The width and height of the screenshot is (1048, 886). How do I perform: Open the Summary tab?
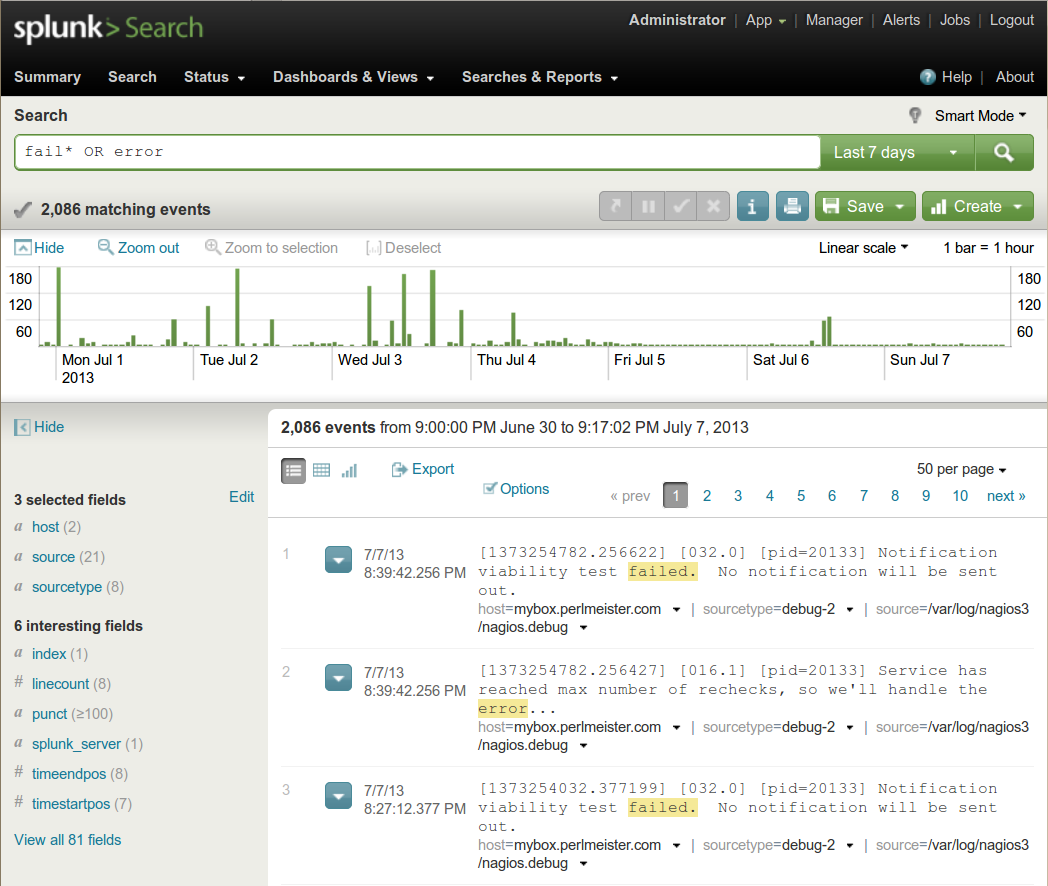coord(47,77)
